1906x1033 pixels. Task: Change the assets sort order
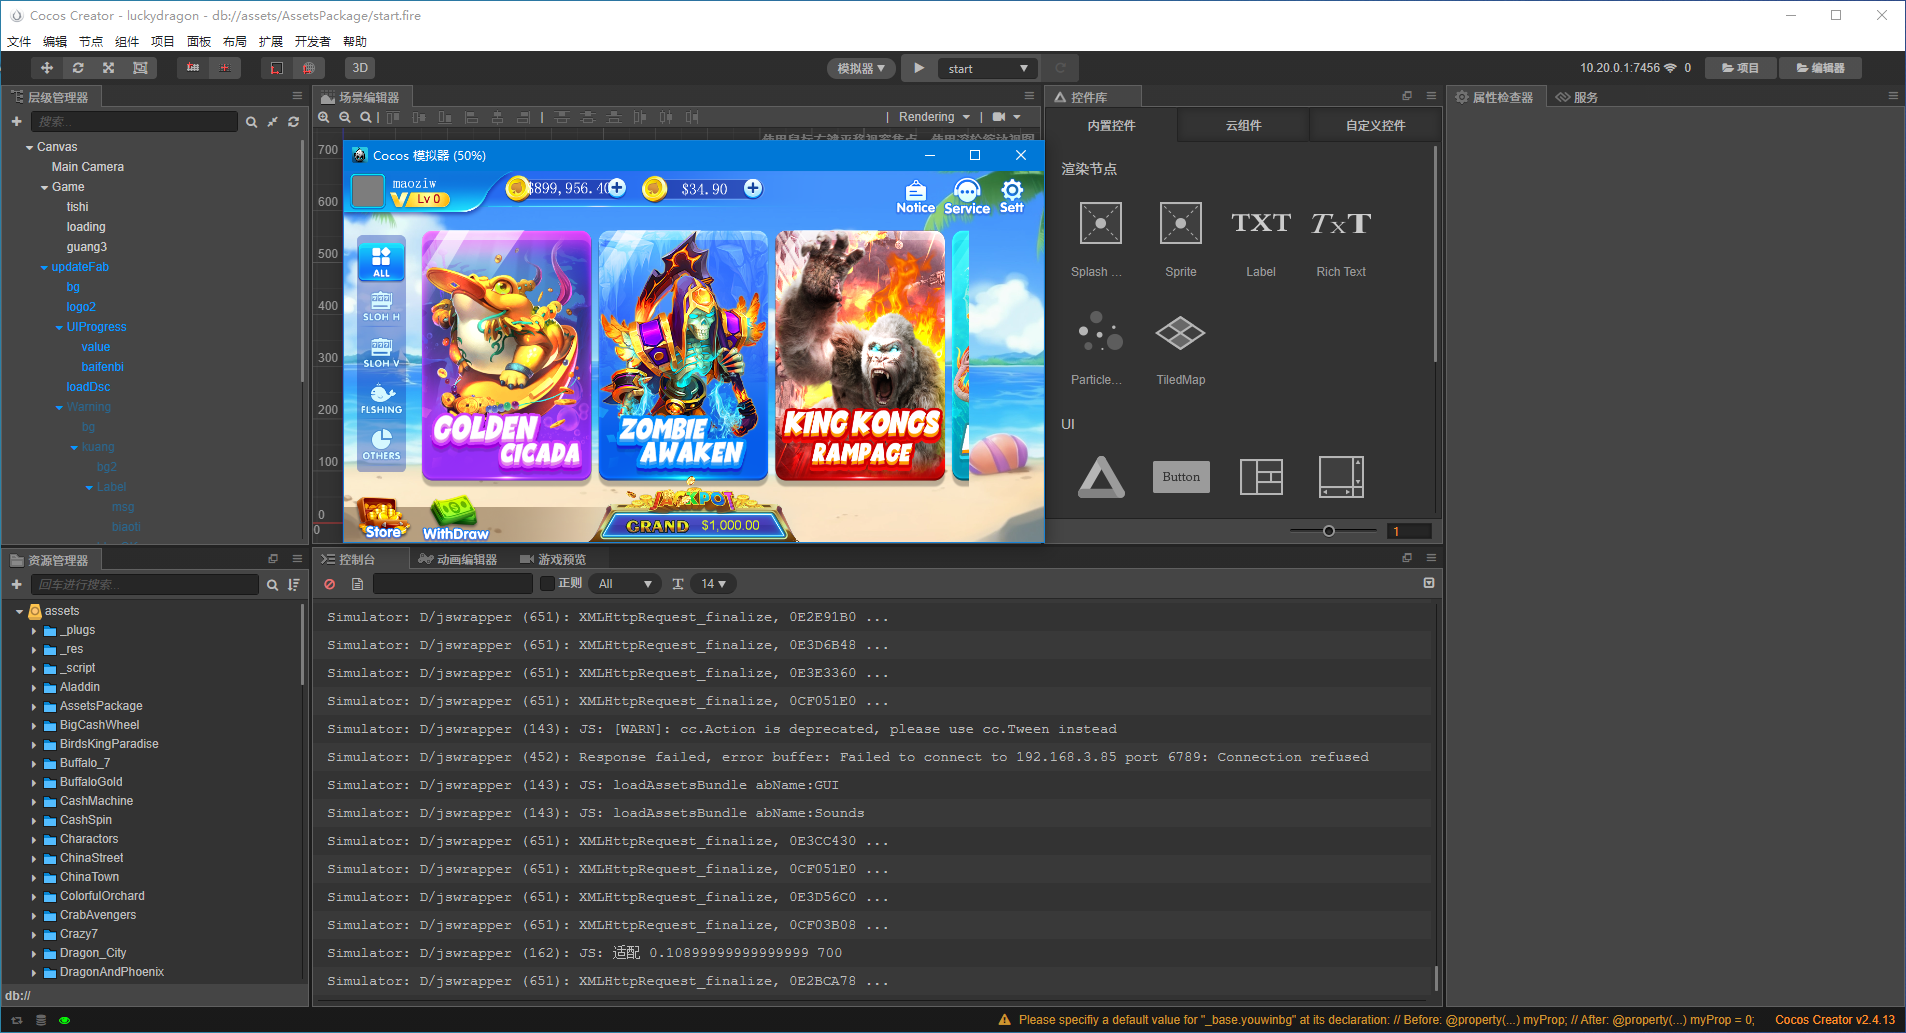tap(293, 584)
